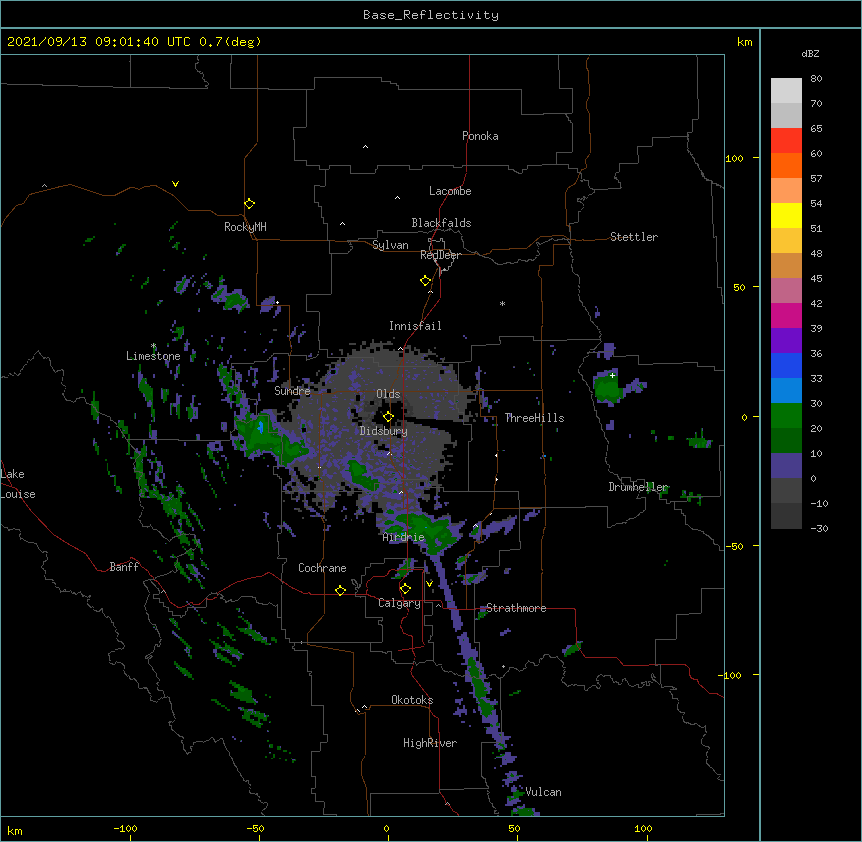Click the RedDeer city label
Viewport: 862px width, 842px height.
440,255
